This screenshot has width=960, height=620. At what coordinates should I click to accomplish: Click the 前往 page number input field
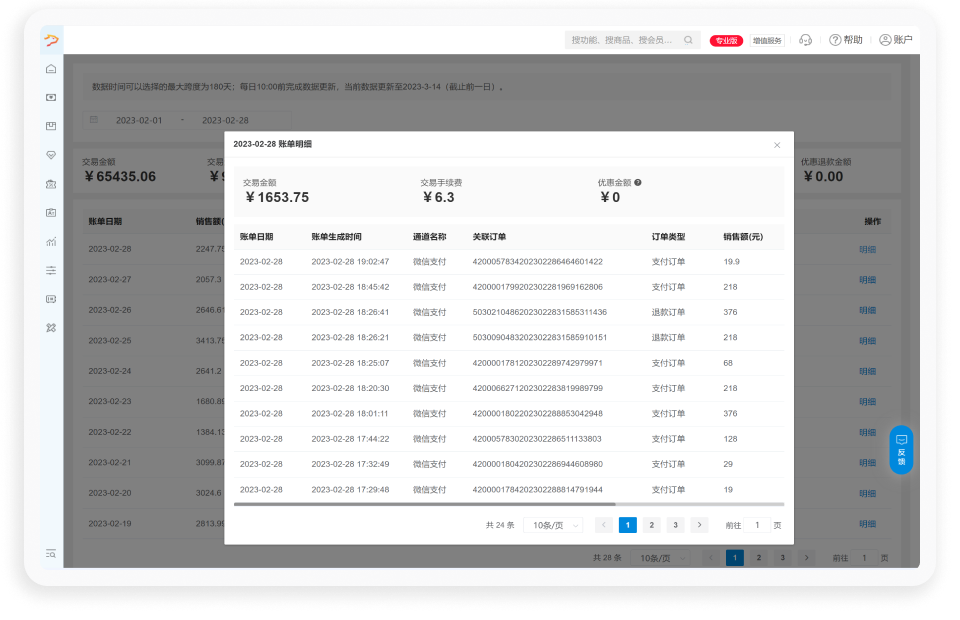[757, 524]
